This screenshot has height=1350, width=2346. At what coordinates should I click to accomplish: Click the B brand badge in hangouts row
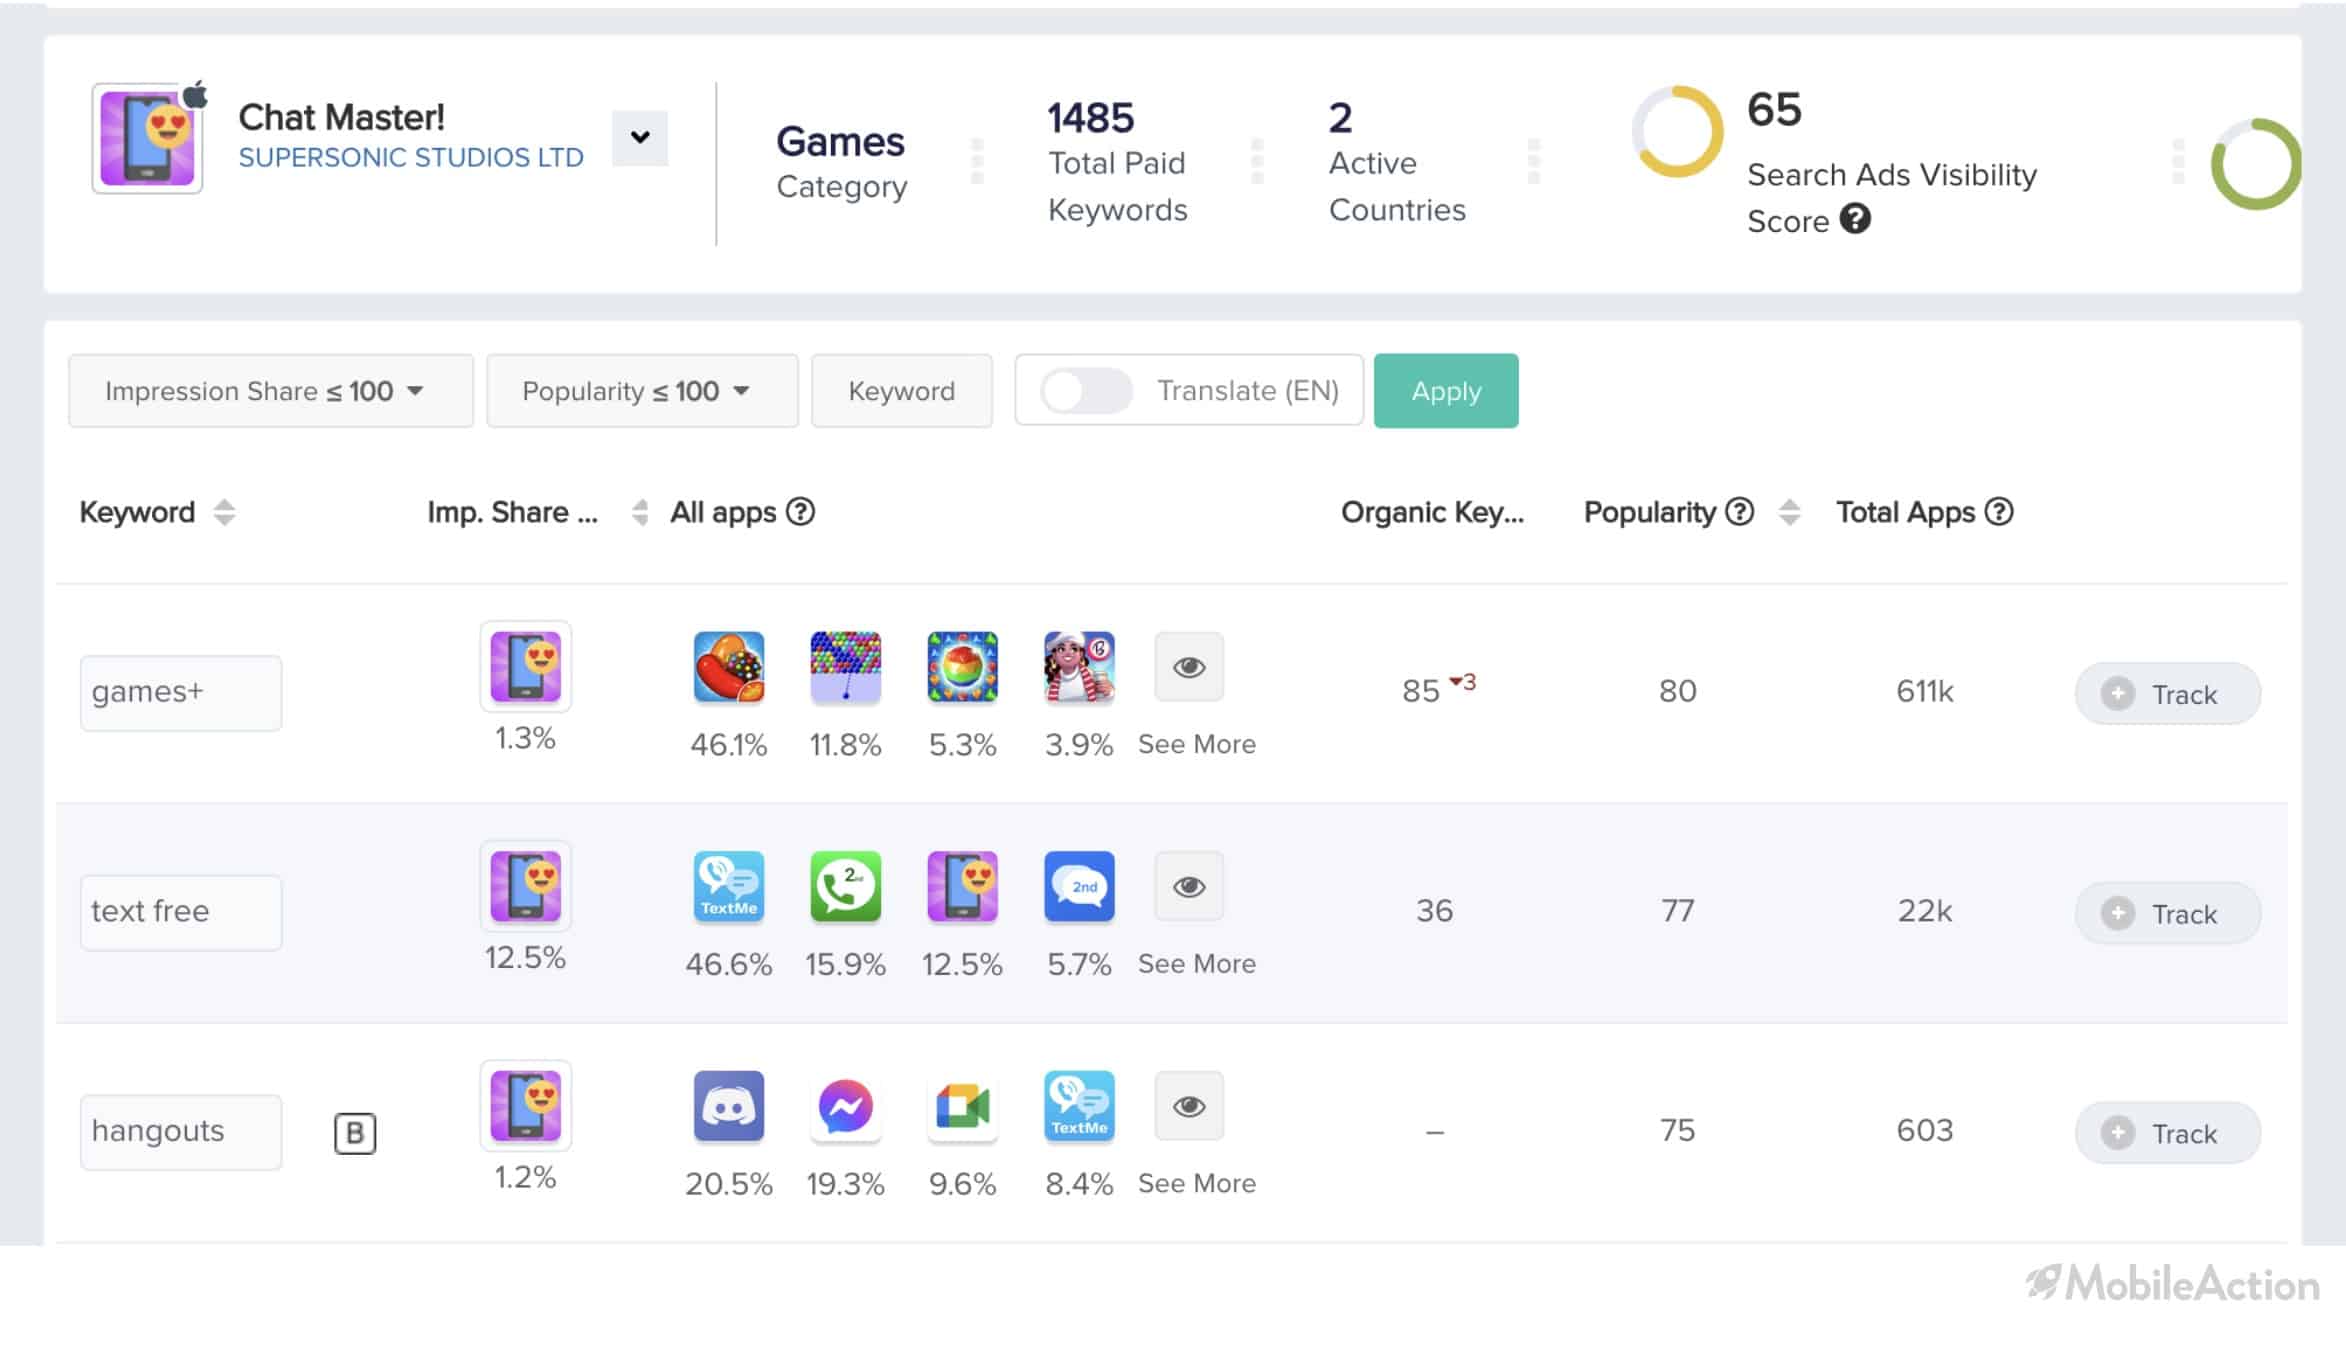point(355,1133)
